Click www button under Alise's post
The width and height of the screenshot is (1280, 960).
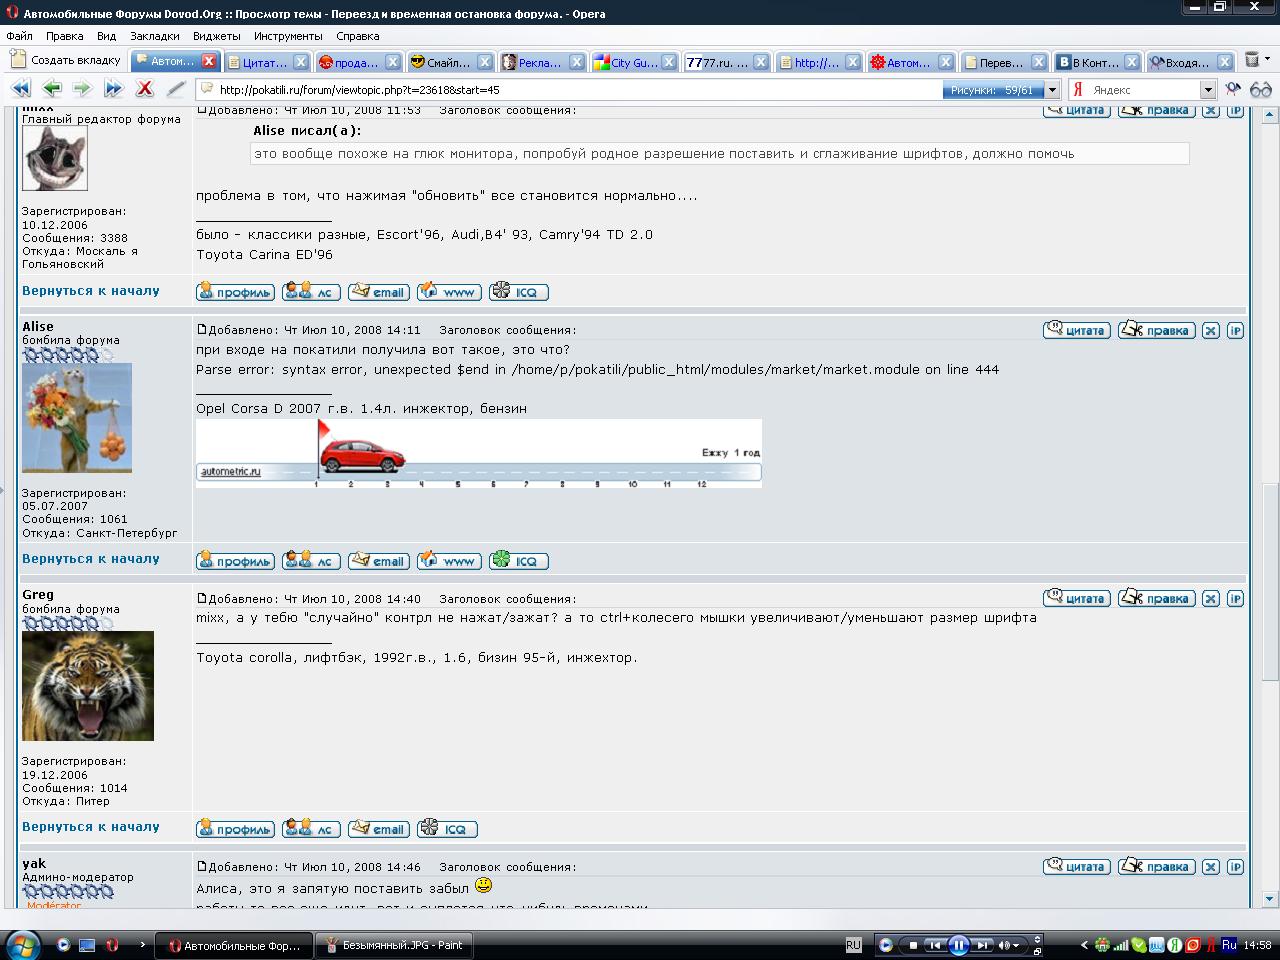click(x=449, y=561)
